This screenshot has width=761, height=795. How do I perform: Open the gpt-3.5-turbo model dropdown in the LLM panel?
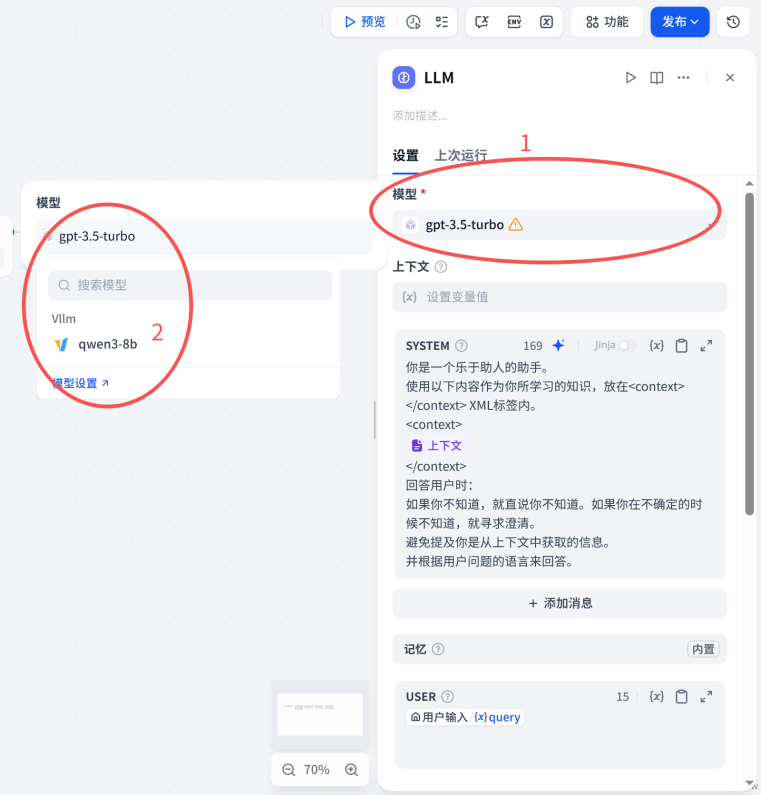(560, 225)
